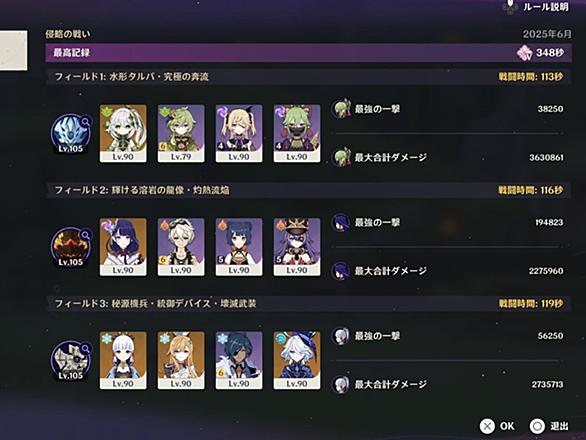Inspect the Field 3 machine boss icon
The height and width of the screenshot is (440, 586).
pyautogui.click(x=71, y=361)
